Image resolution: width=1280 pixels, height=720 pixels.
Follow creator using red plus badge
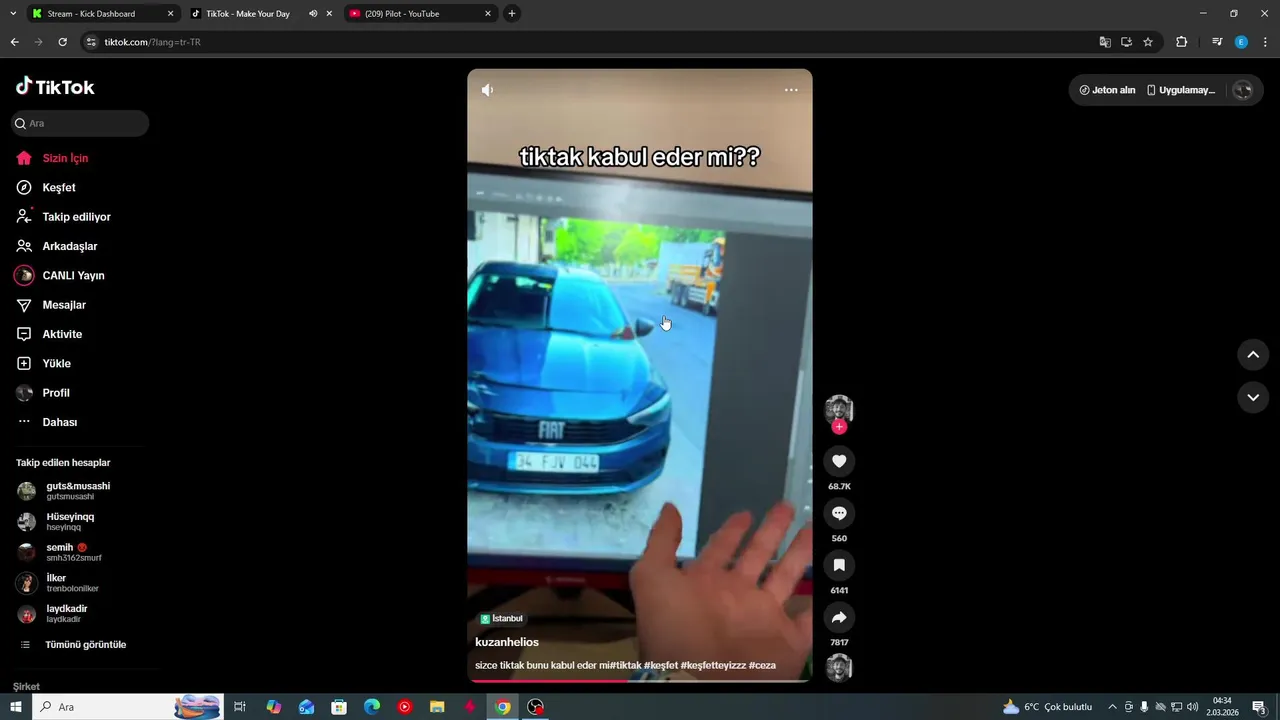pyautogui.click(x=839, y=427)
